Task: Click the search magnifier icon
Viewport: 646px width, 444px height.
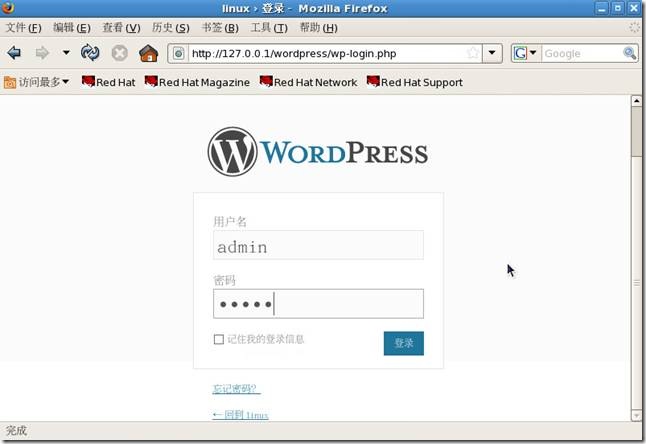Action: 630,53
